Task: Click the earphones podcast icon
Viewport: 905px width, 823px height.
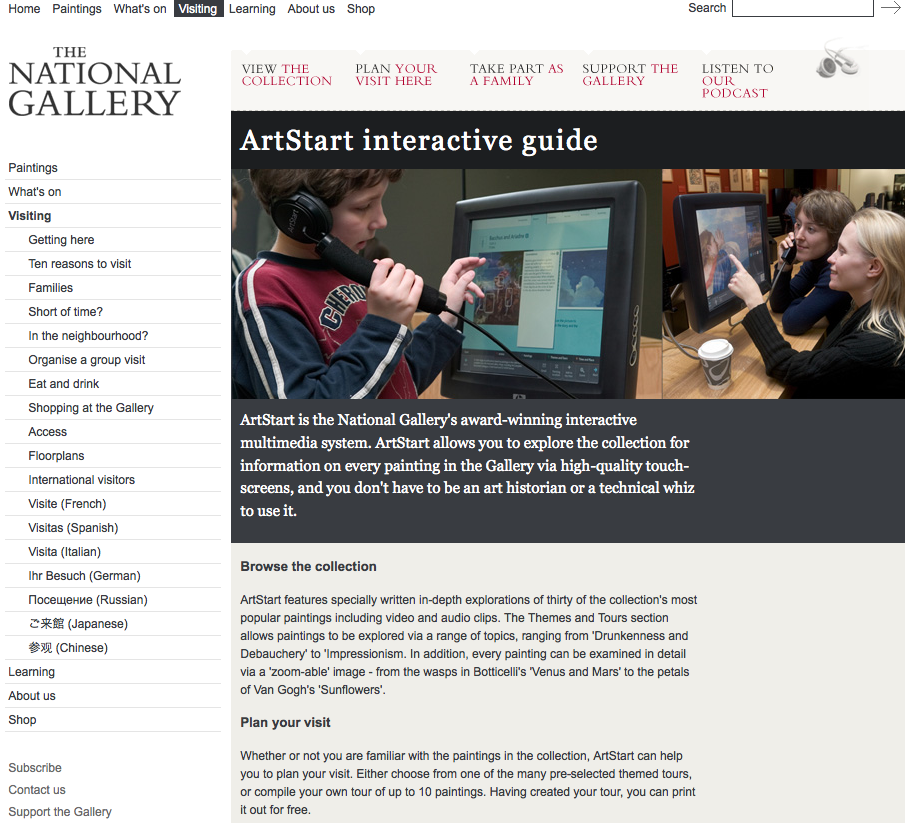Action: pyautogui.click(x=838, y=59)
